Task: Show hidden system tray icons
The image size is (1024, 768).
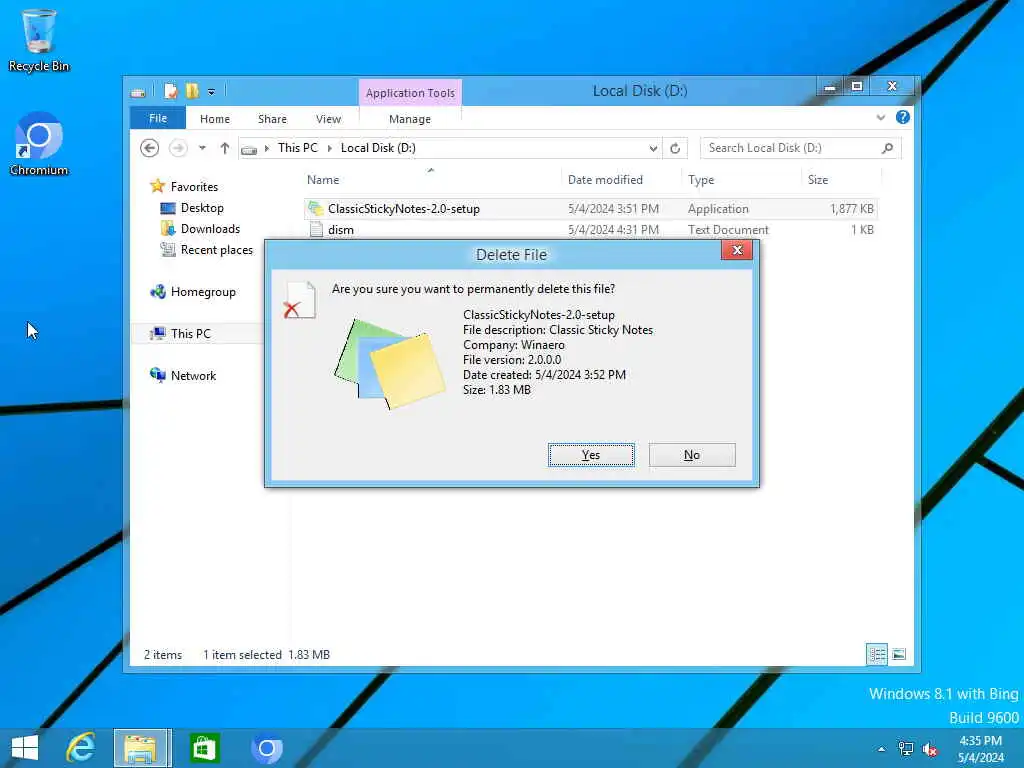Action: click(882, 749)
